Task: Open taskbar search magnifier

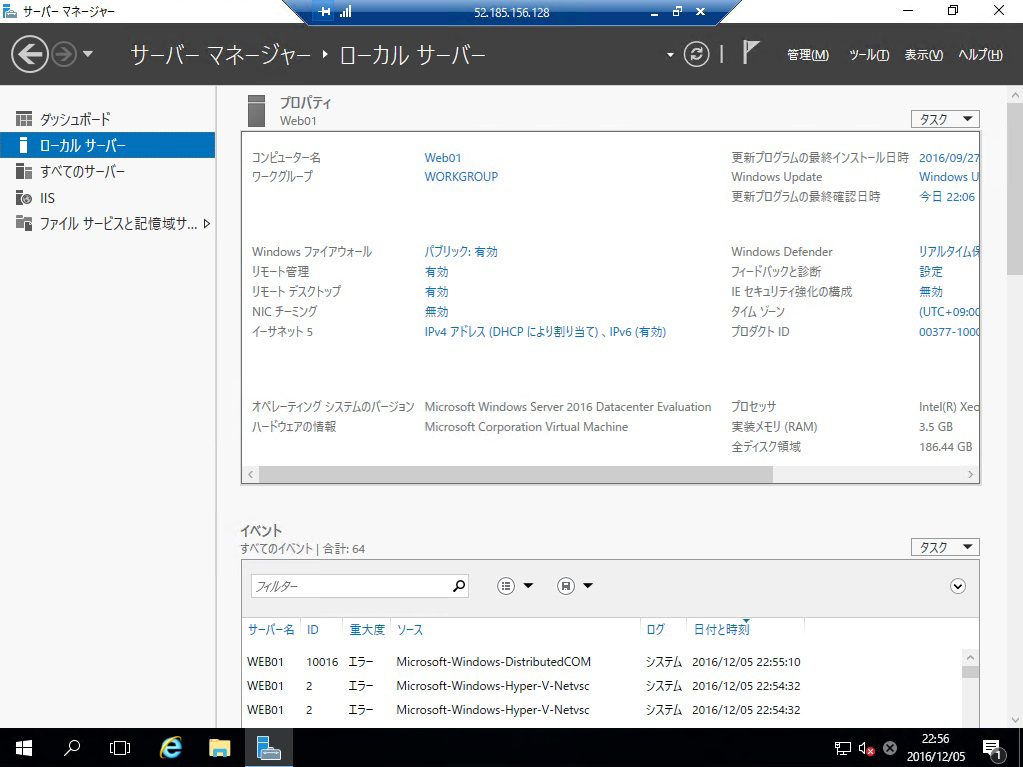Action: [72, 747]
